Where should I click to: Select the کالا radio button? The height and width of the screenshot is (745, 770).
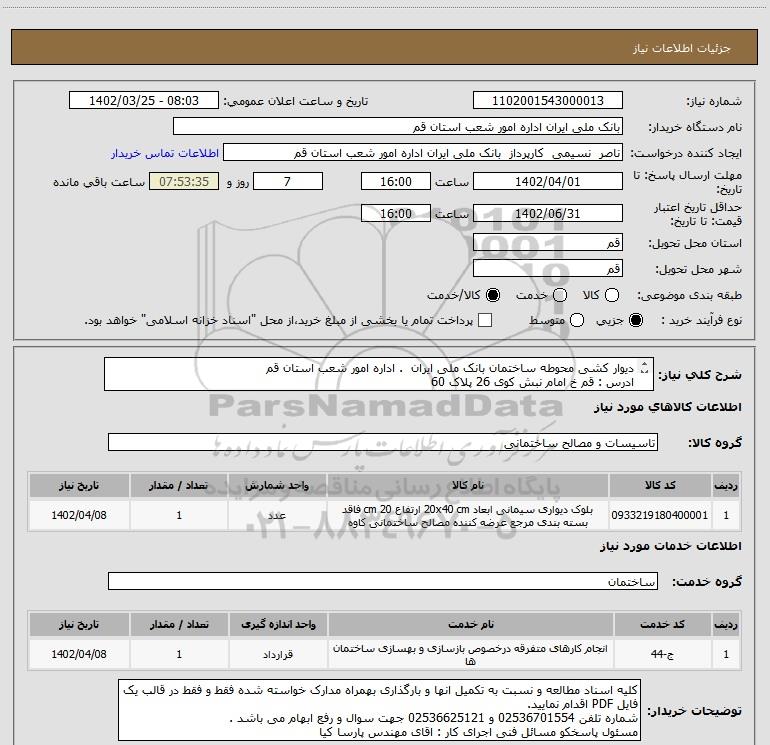click(612, 295)
